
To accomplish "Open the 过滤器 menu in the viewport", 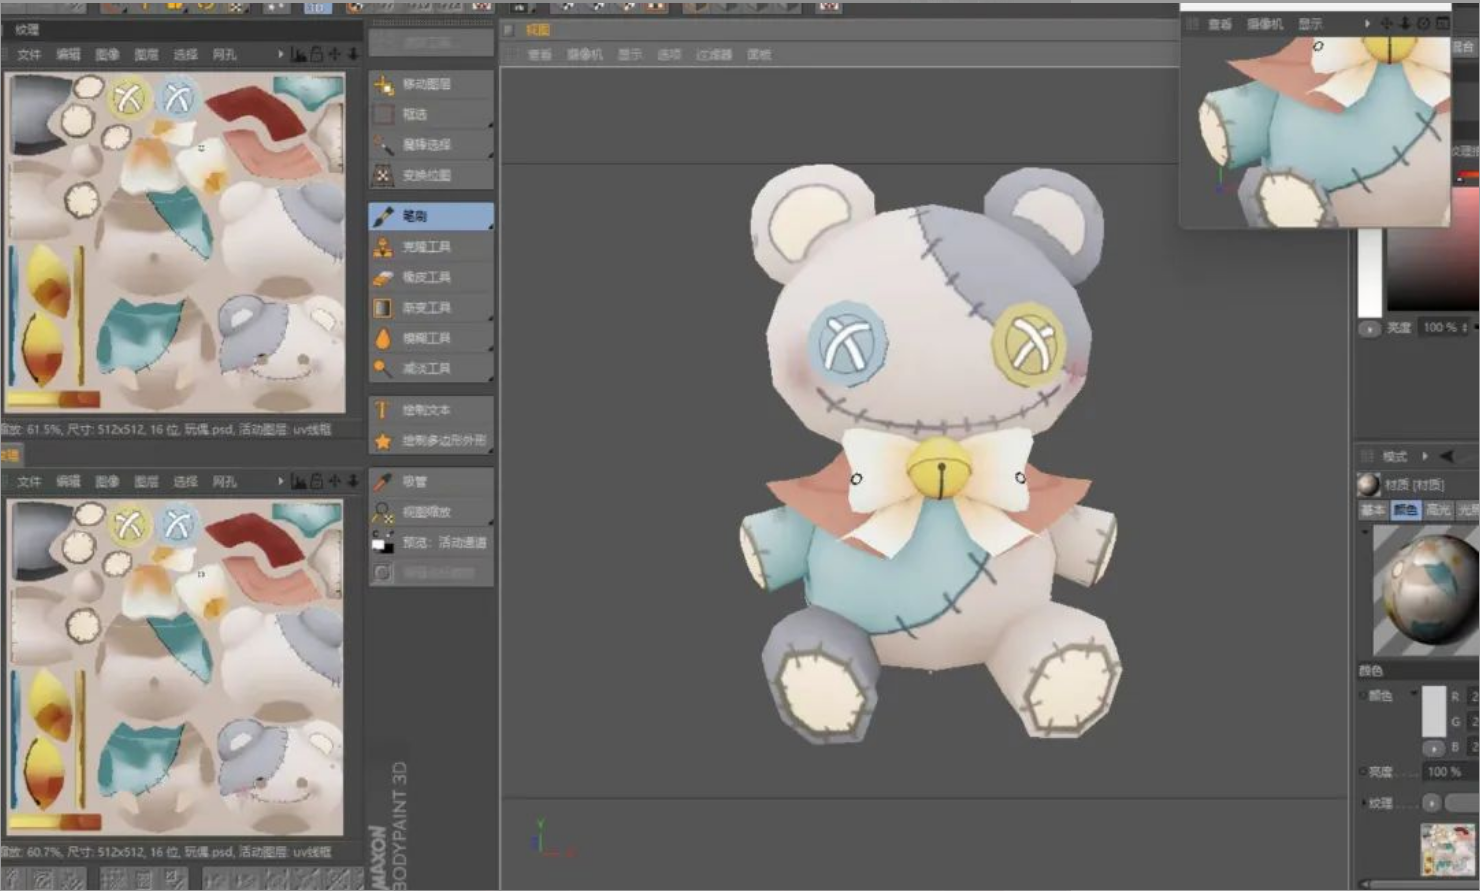I will click(x=714, y=54).
